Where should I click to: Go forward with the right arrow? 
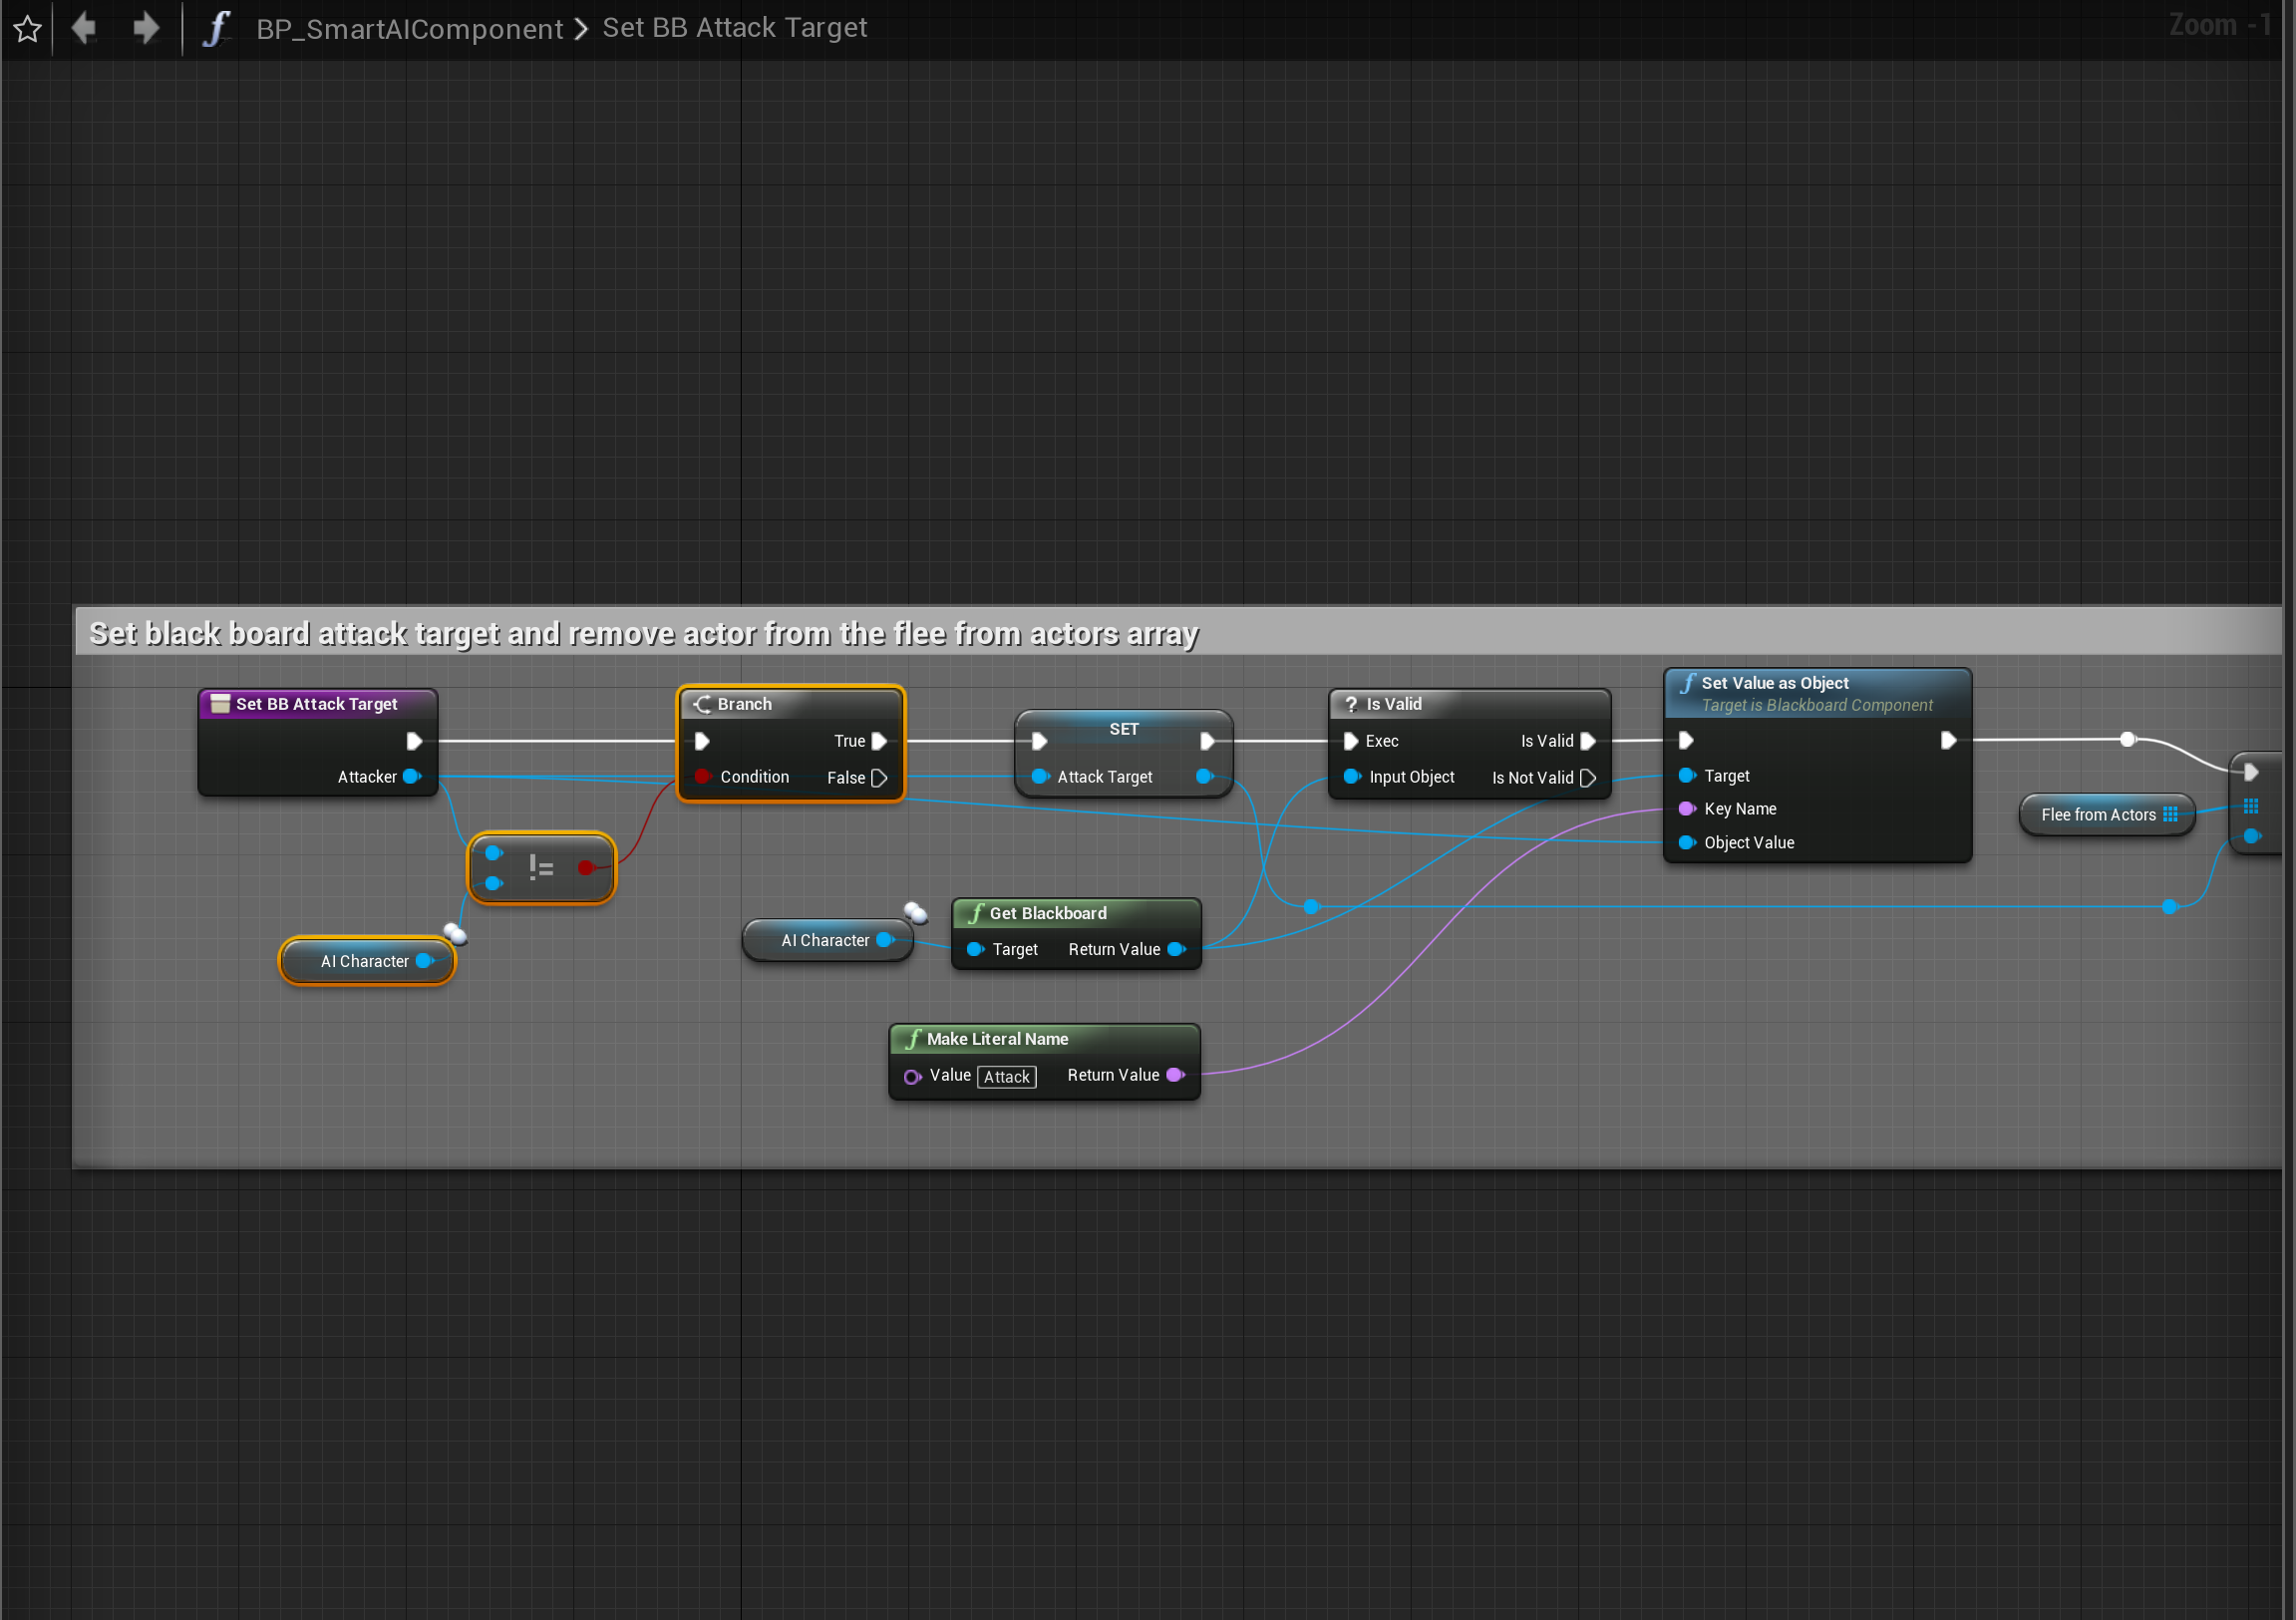[146, 27]
